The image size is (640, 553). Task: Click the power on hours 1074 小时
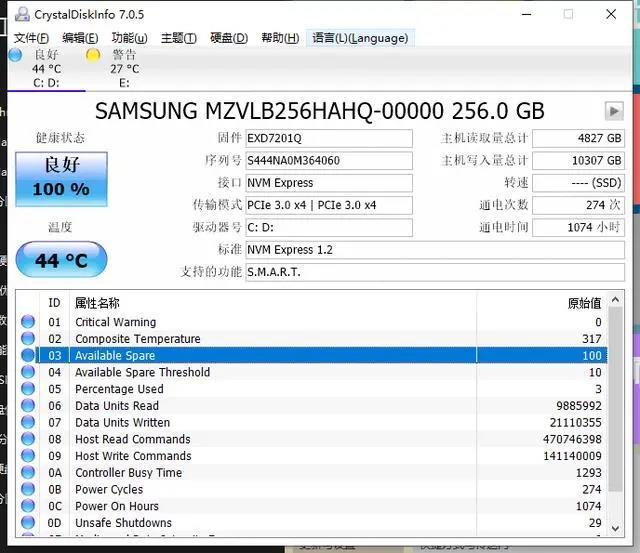(578, 227)
